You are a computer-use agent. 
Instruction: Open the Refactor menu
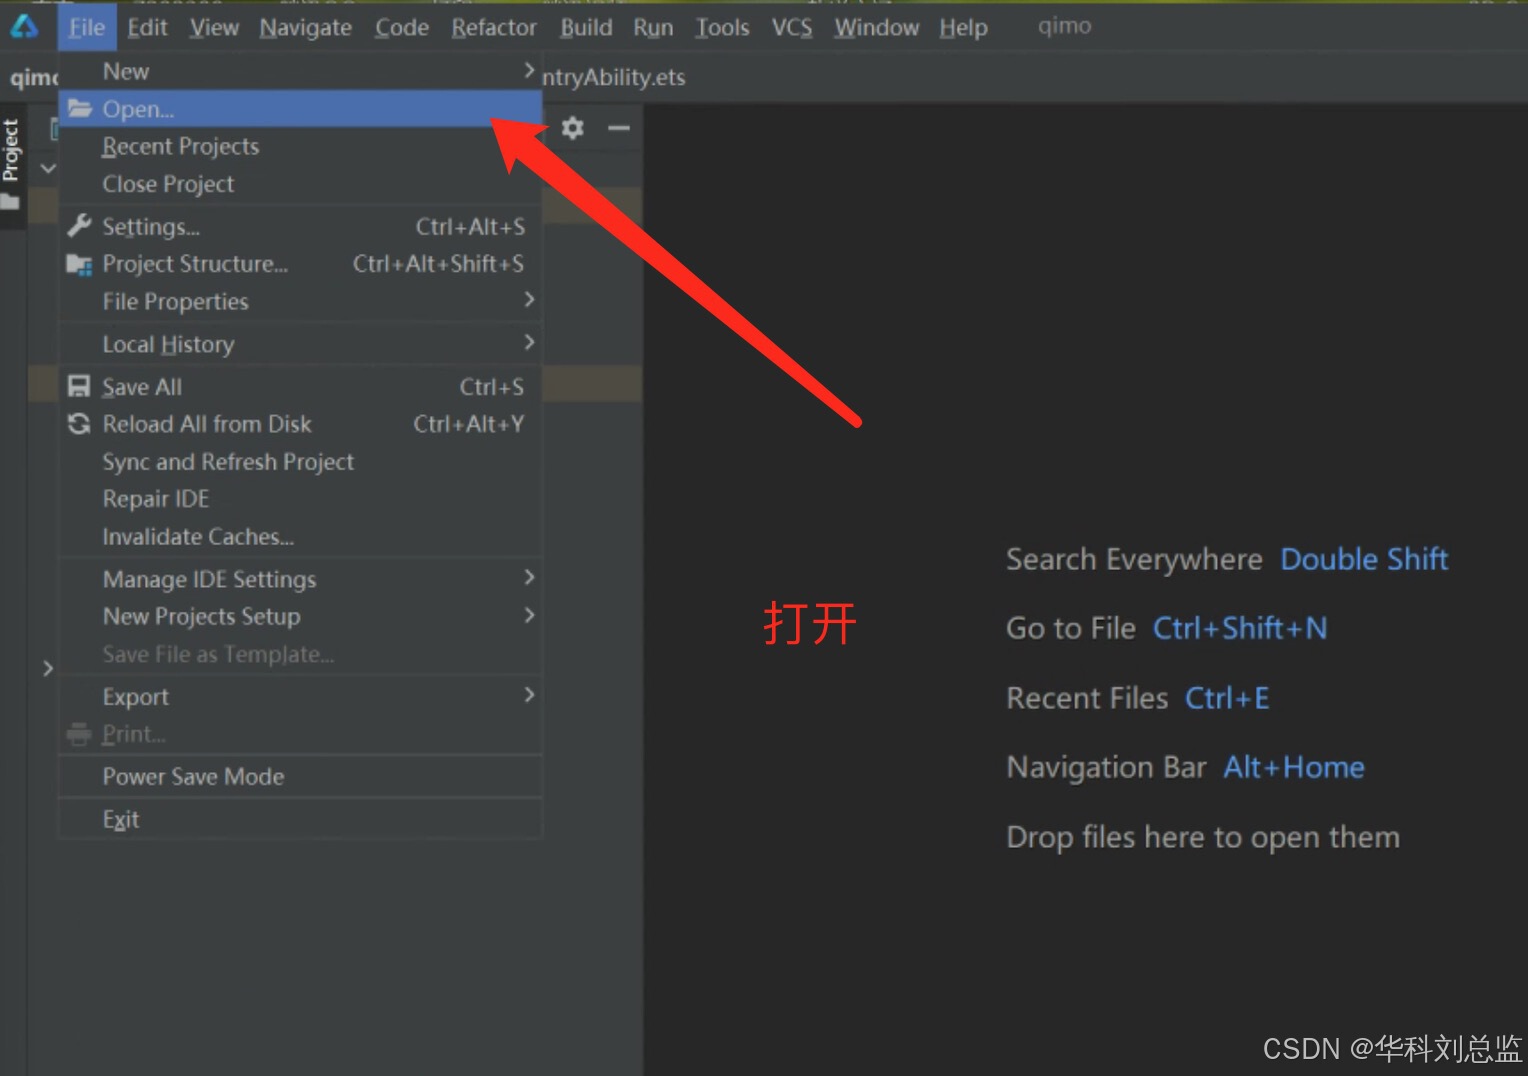click(x=493, y=27)
